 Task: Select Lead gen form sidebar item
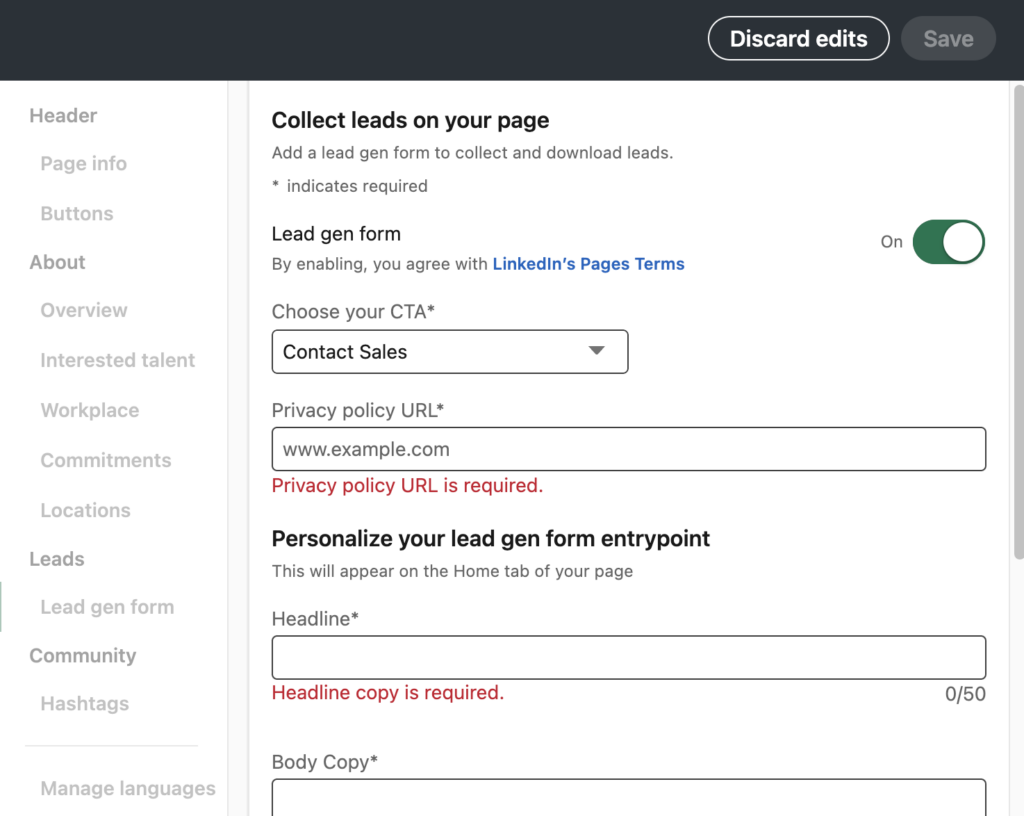(106, 607)
